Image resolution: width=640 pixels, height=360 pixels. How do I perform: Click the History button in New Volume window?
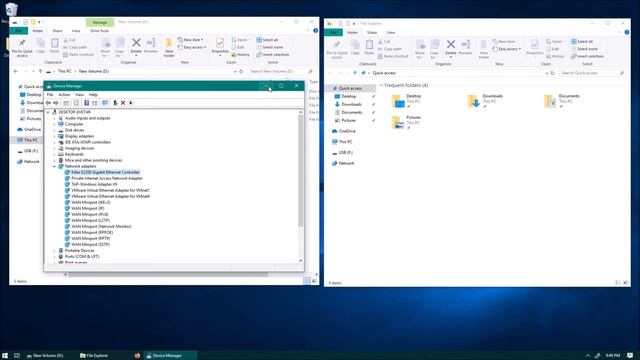click(x=240, y=55)
